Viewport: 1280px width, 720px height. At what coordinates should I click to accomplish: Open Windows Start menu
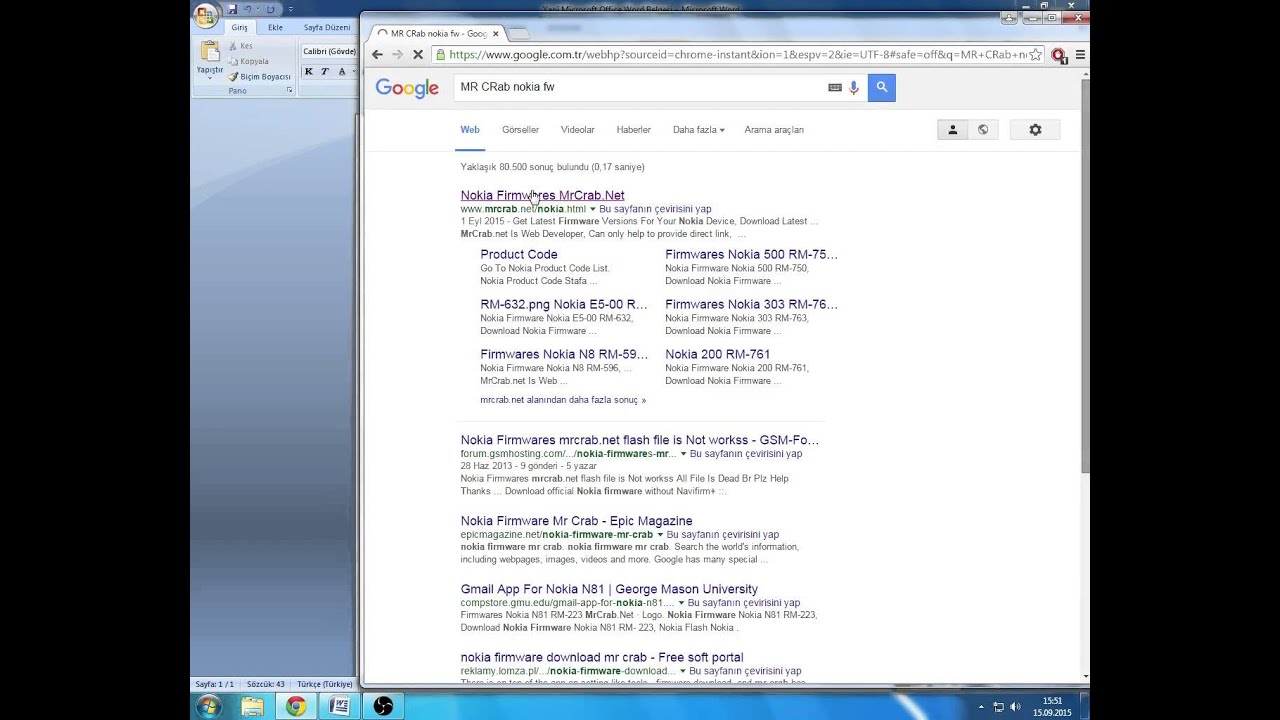pyautogui.click(x=208, y=706)
